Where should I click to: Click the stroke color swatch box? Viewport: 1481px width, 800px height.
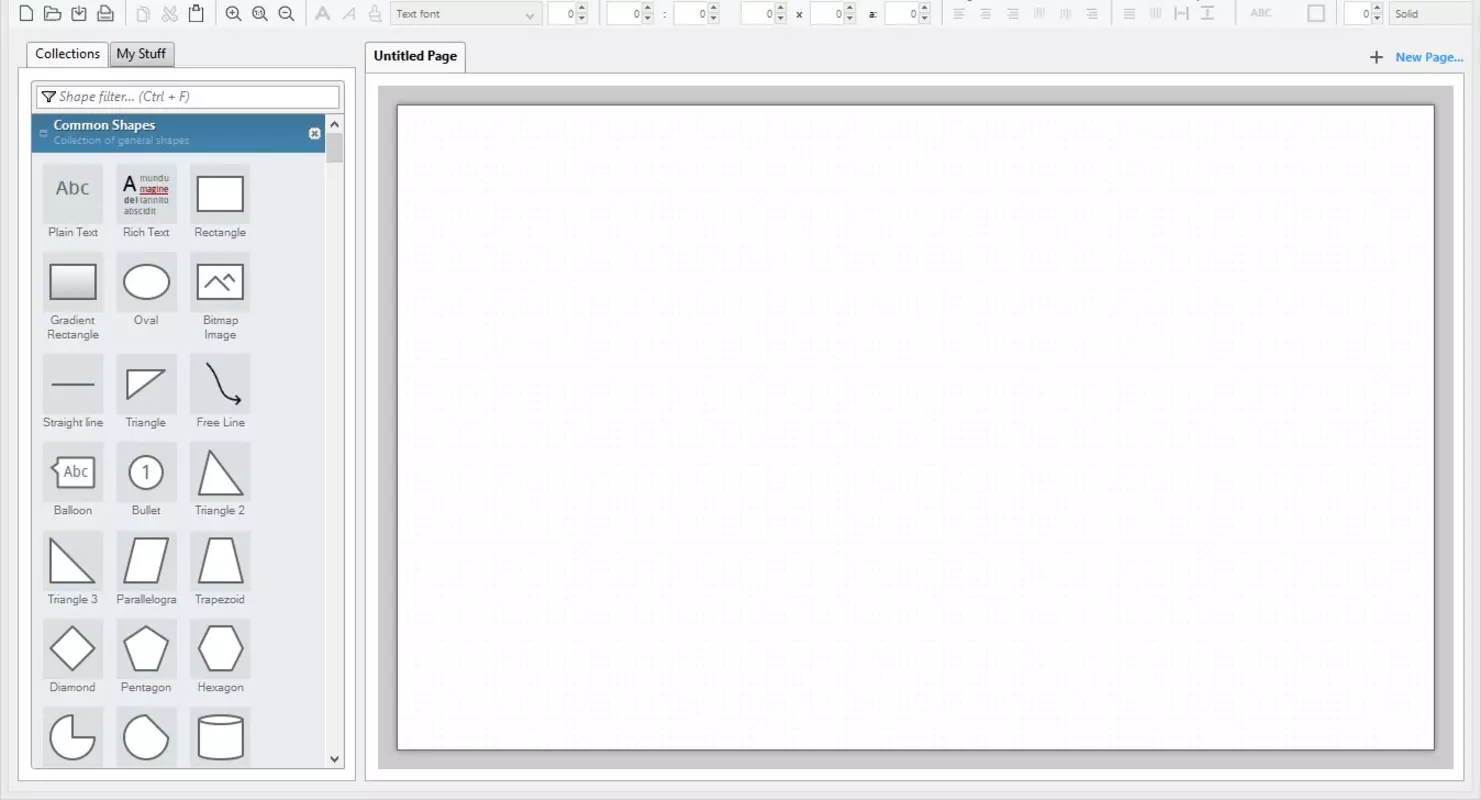[1316, 14]
